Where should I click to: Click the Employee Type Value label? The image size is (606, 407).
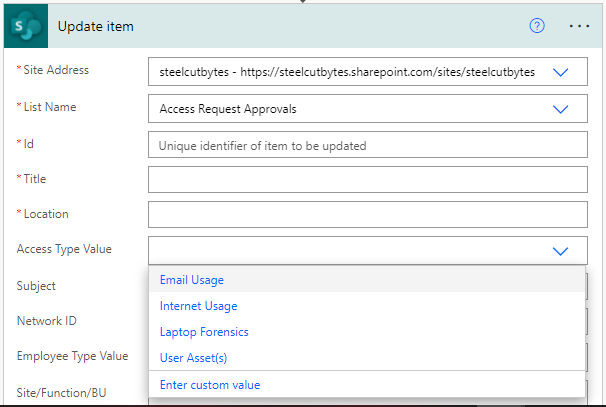[72, 356]
